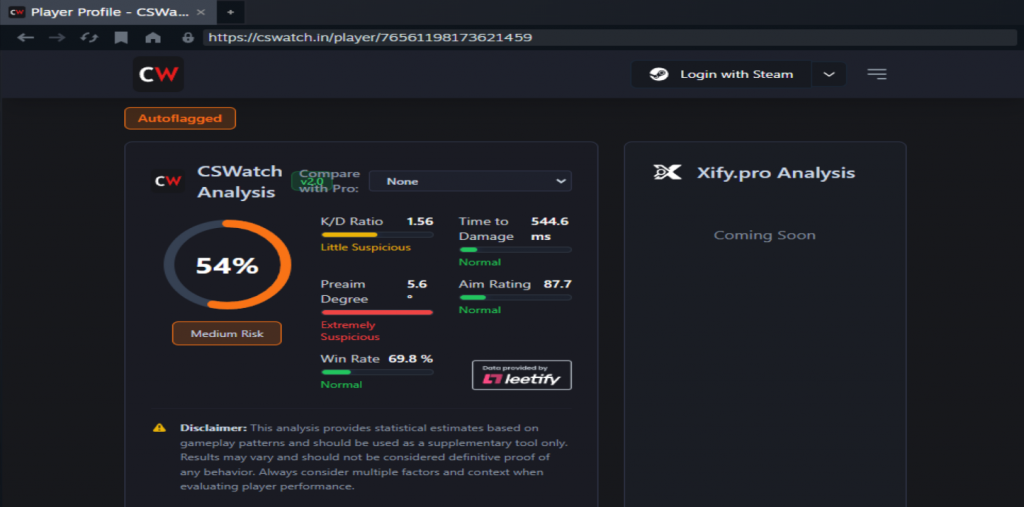Open the leetify data provider link
This screenshot has width=1024, height=507.
tap(521, 374)
